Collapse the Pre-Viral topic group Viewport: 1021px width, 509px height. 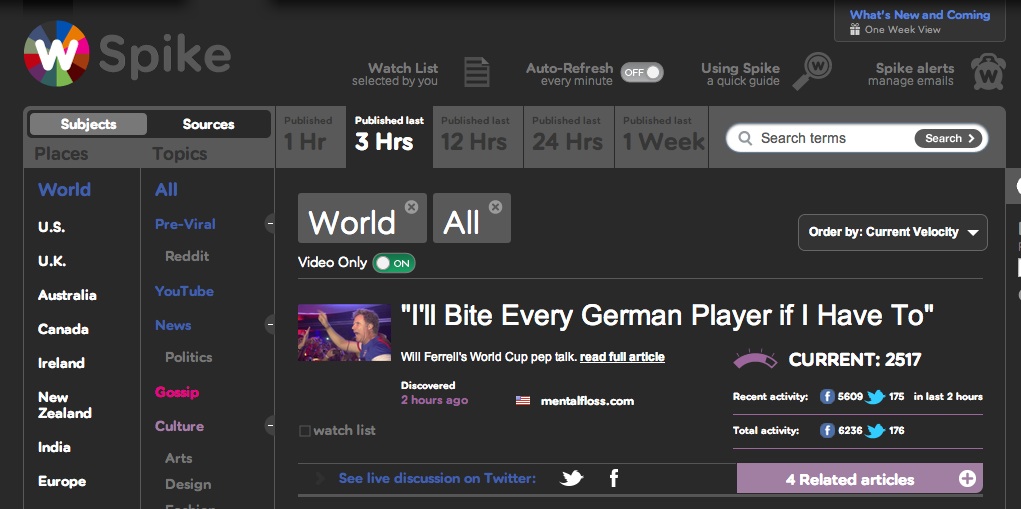pyautogui.click(x=270, y=224)
